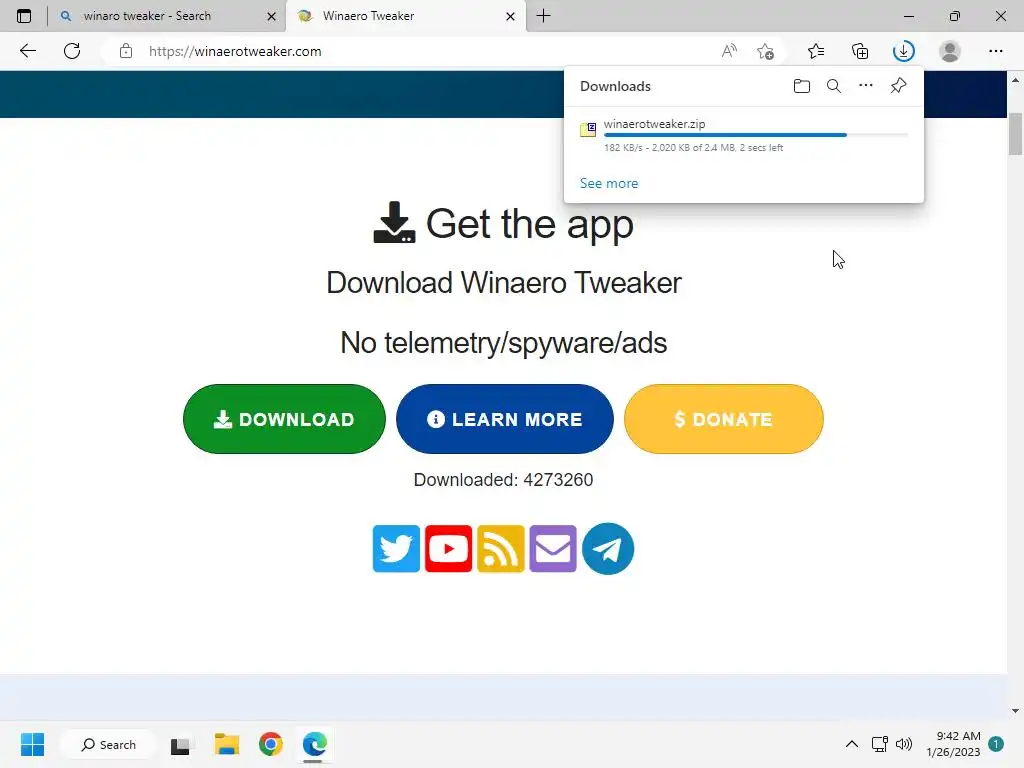This screenshot has height=768, width=1024.
Task: Click the download speed status text
Action: point(694,148)
